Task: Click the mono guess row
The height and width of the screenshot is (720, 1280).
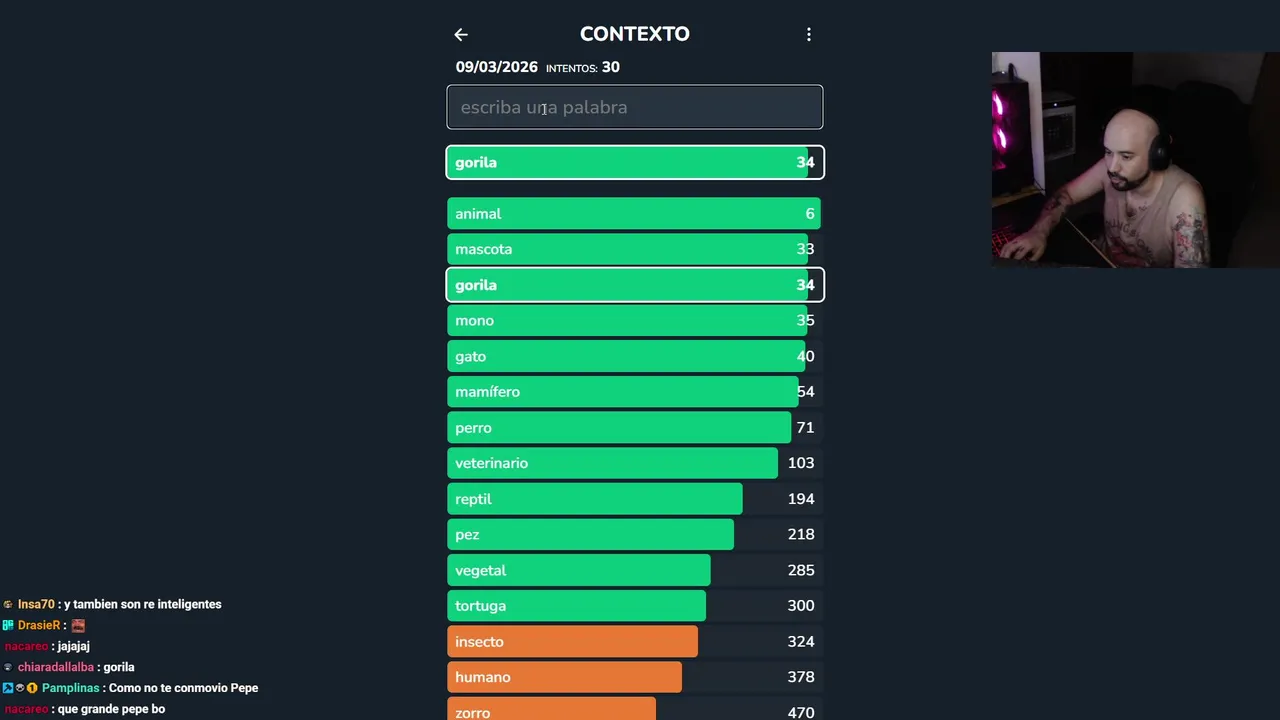Action: coord(634,321)
